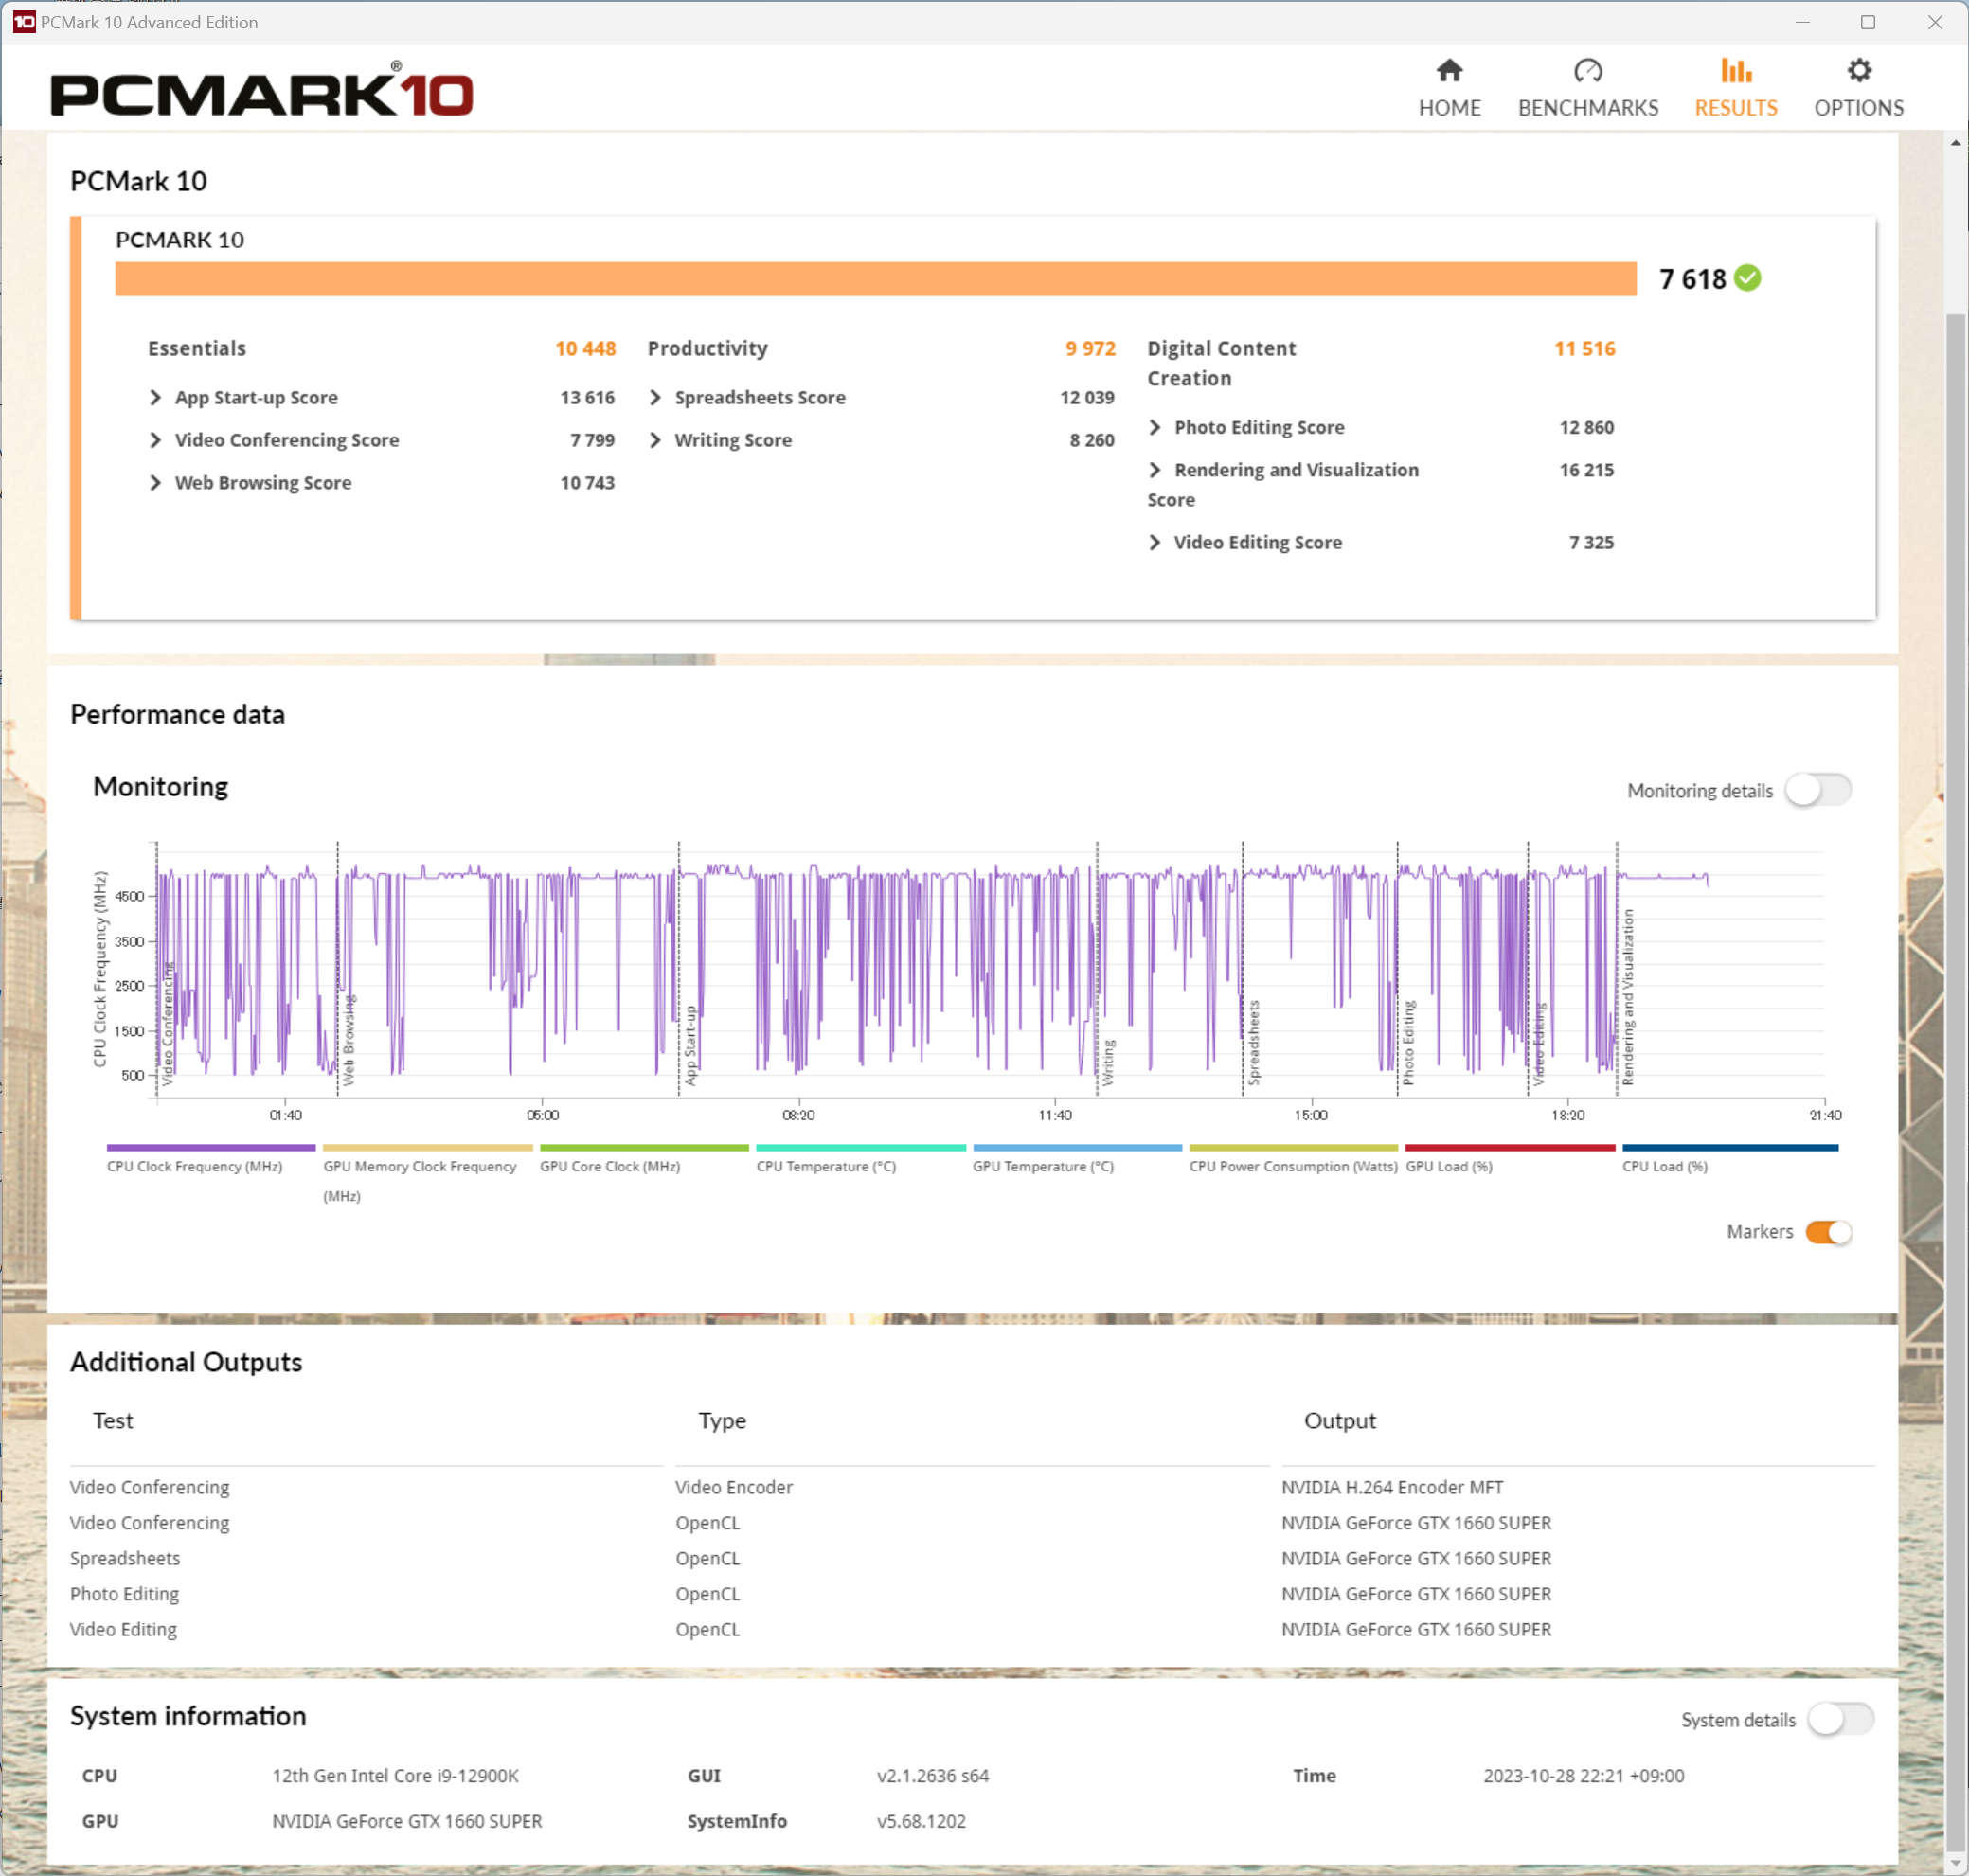Click the PCMark 10 logo
1969x1876 pixels.
pos(262,90)
